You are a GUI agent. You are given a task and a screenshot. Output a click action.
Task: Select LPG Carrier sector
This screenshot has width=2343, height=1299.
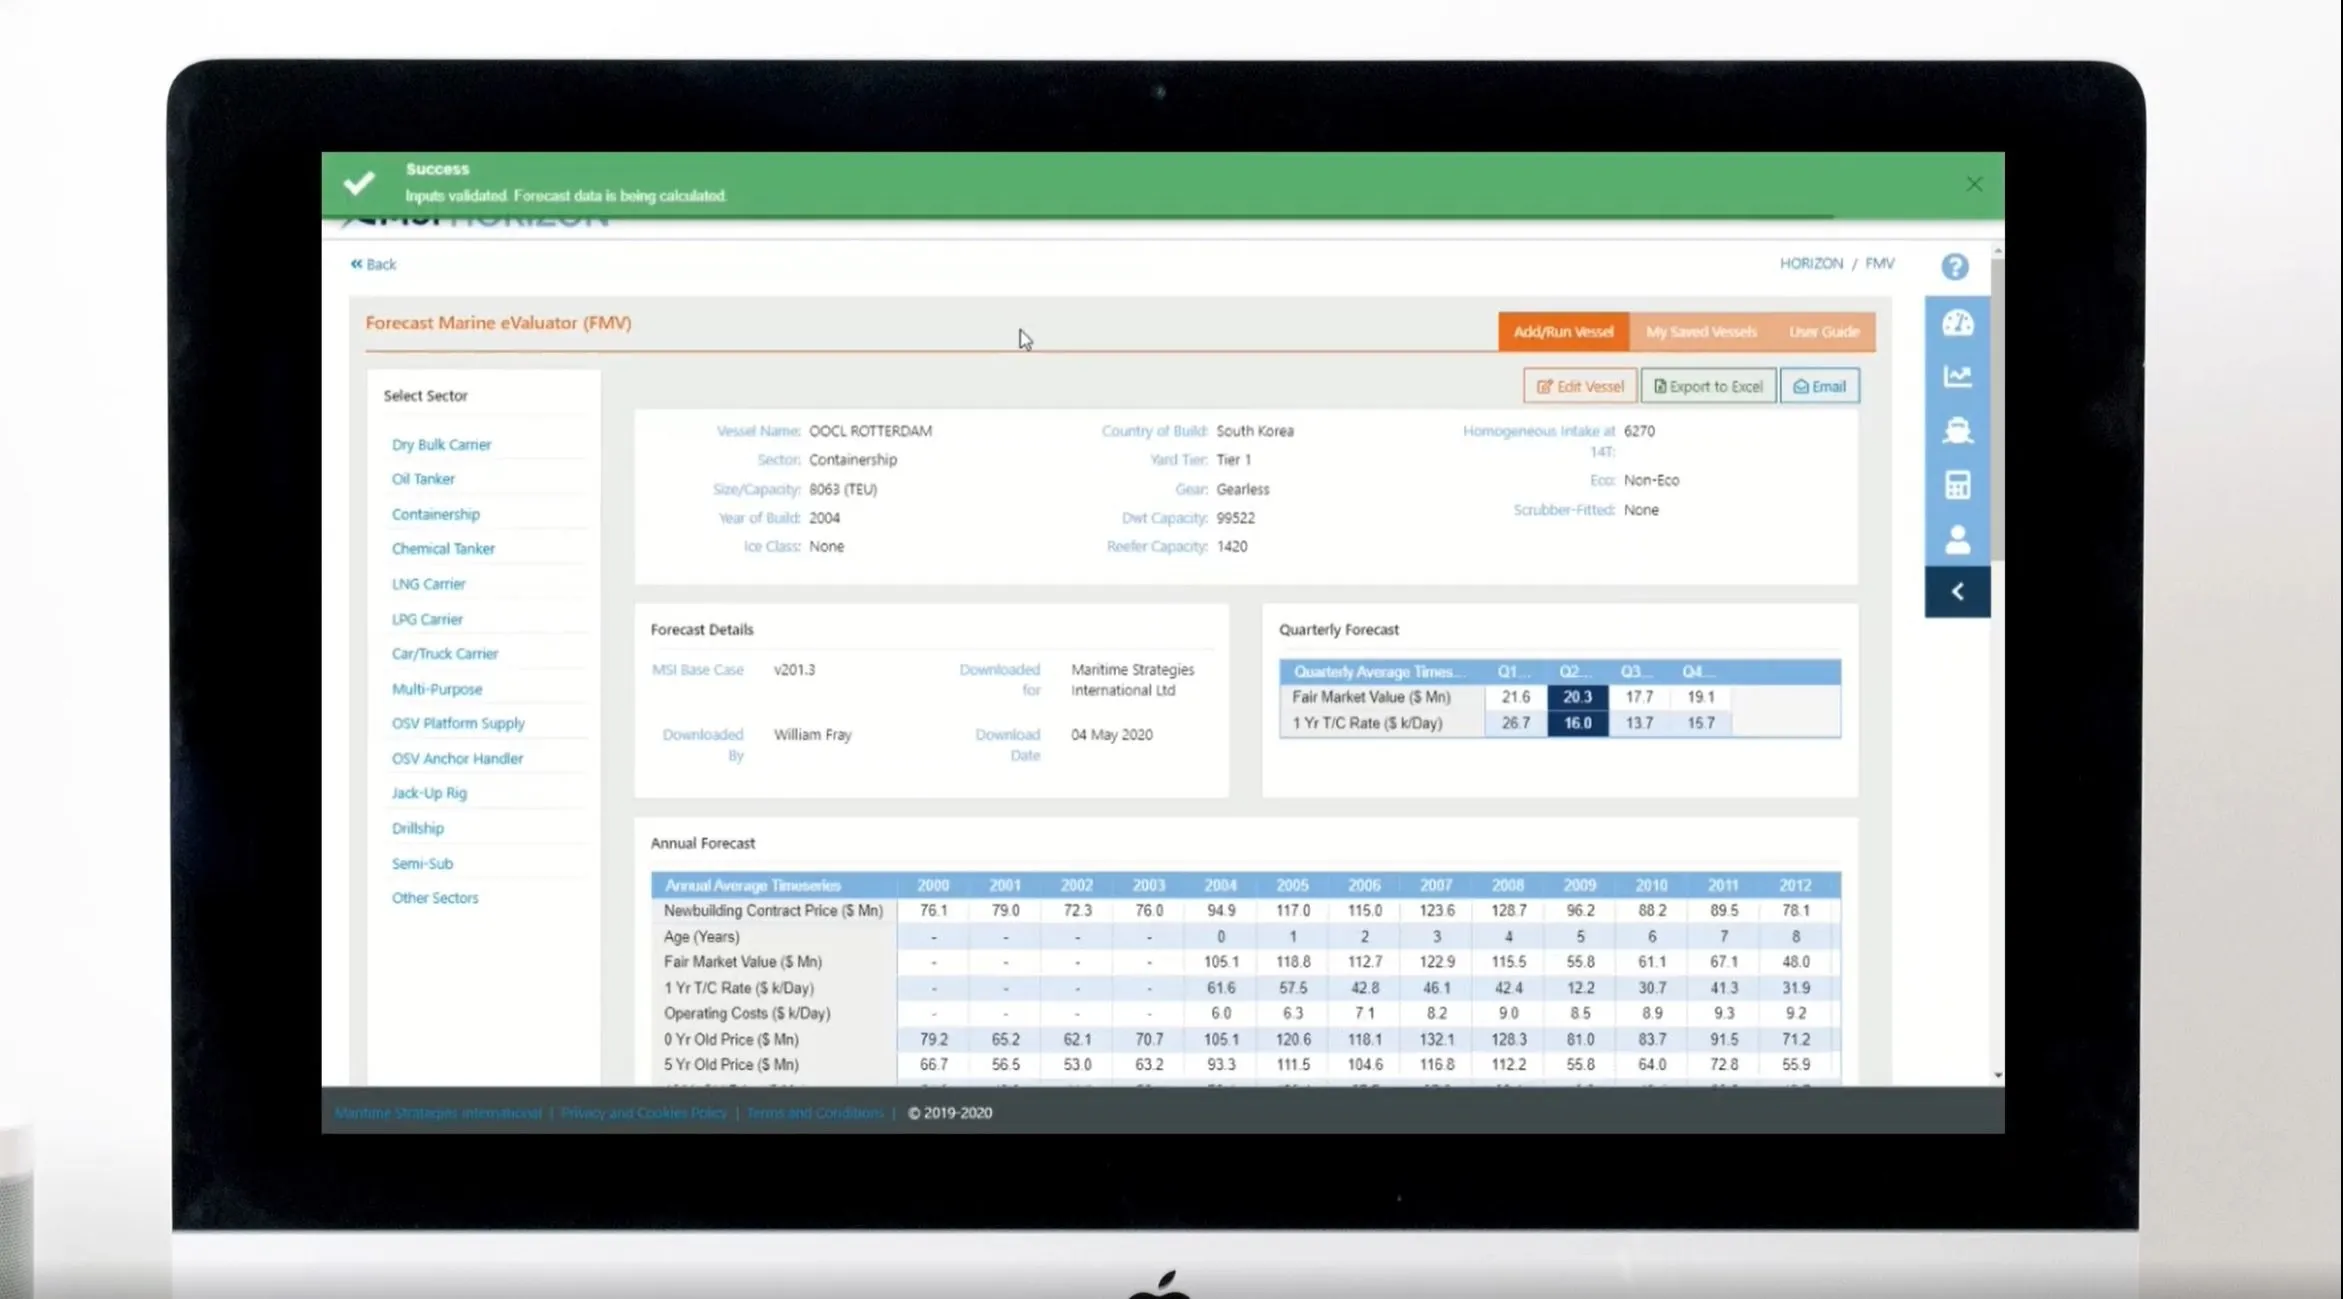coord(427,619)
